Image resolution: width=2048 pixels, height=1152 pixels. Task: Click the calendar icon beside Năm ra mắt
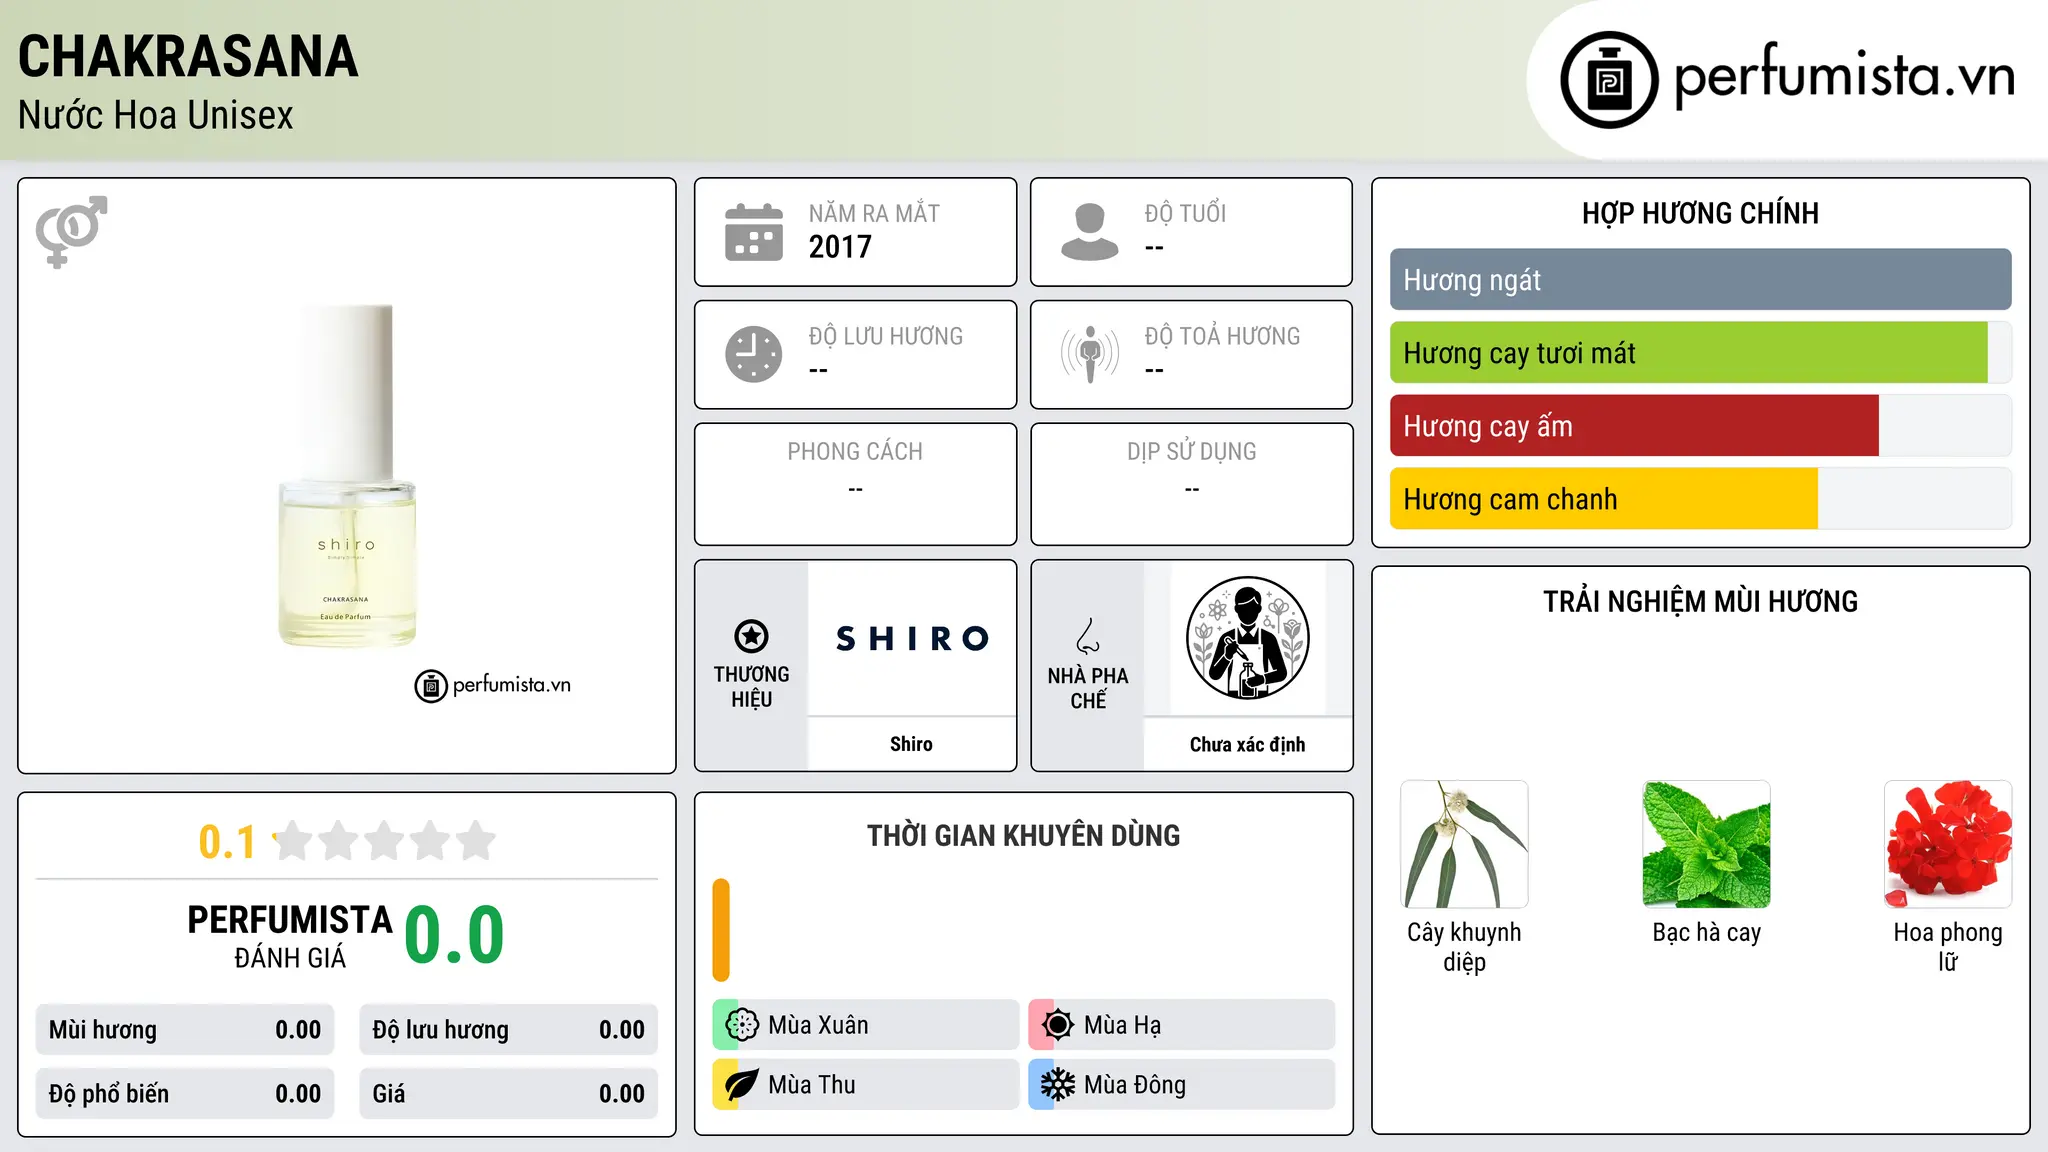point(754,232)
